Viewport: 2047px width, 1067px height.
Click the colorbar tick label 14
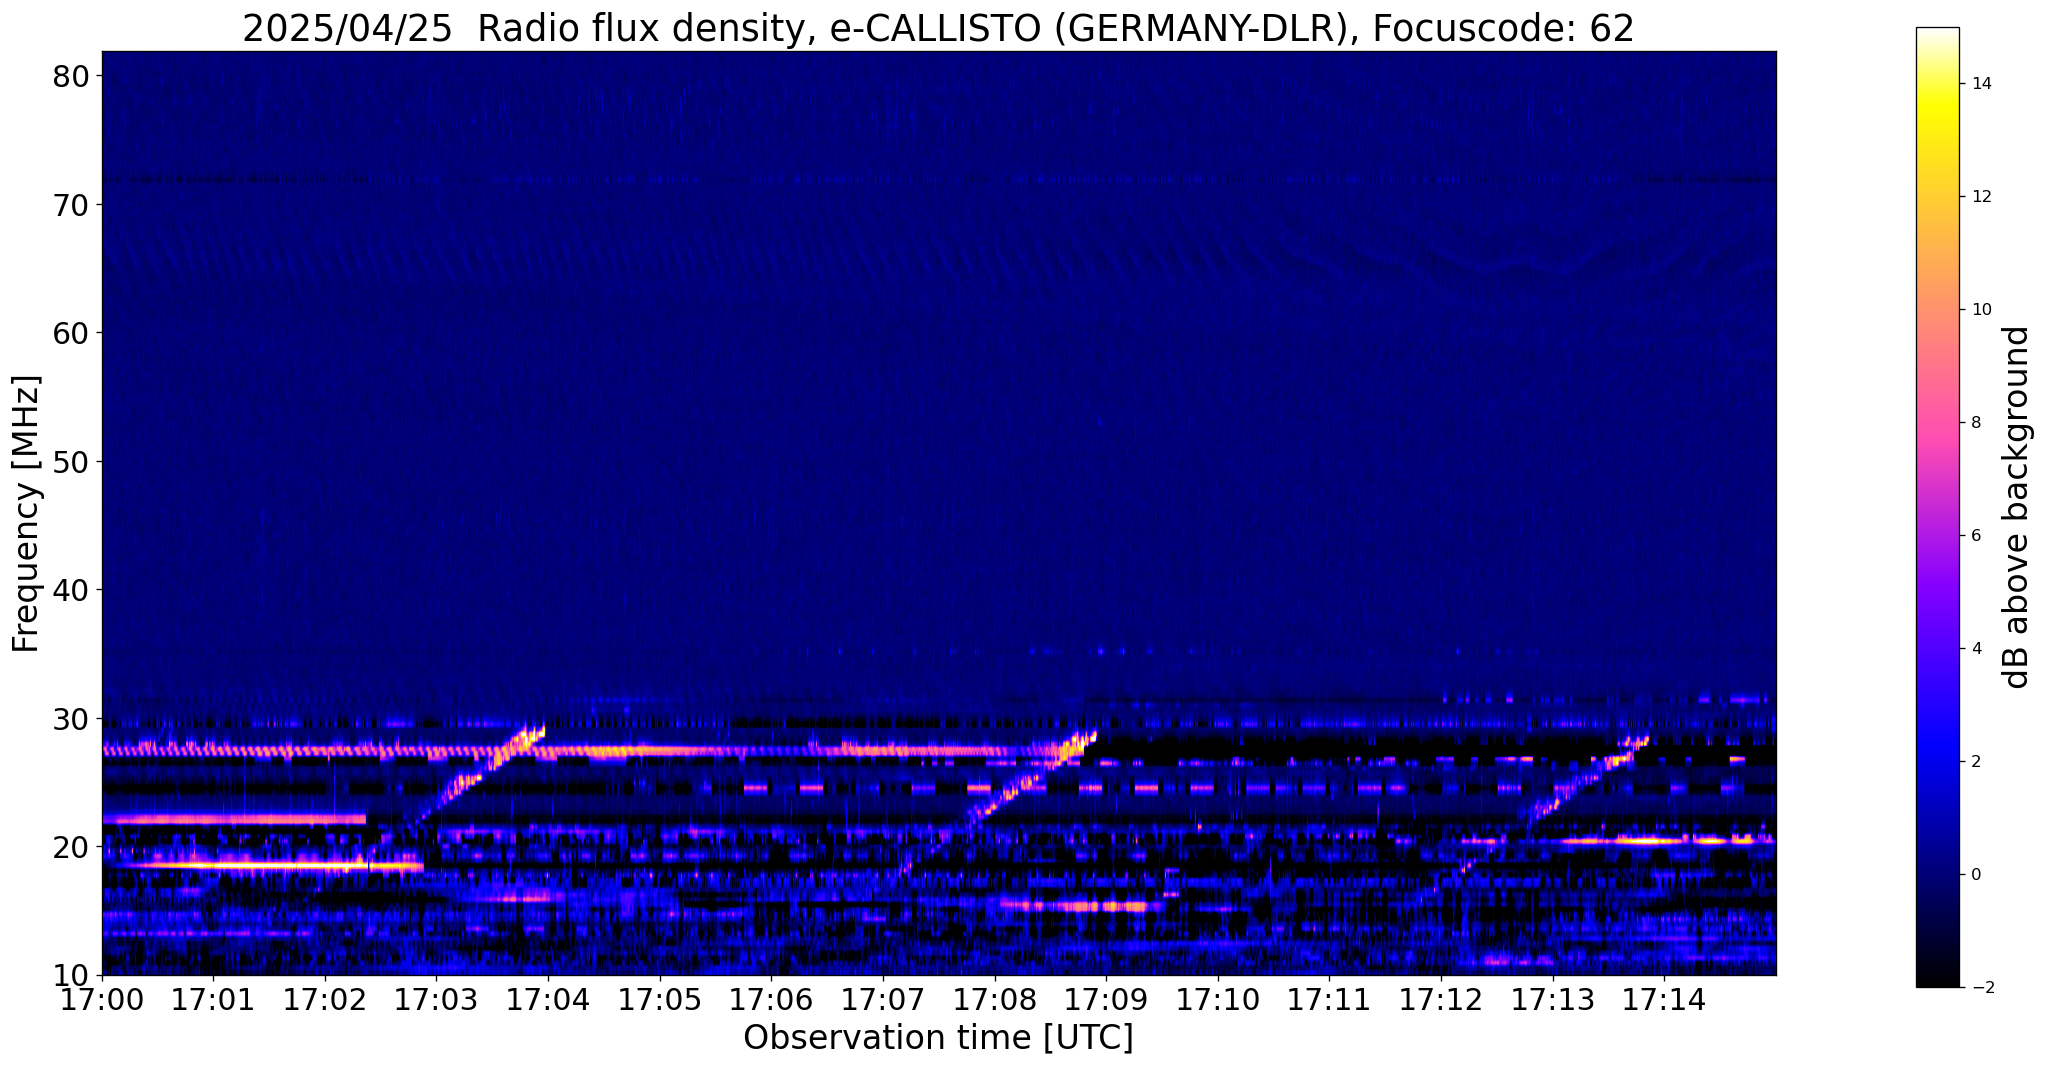(x=1980, y=84)
